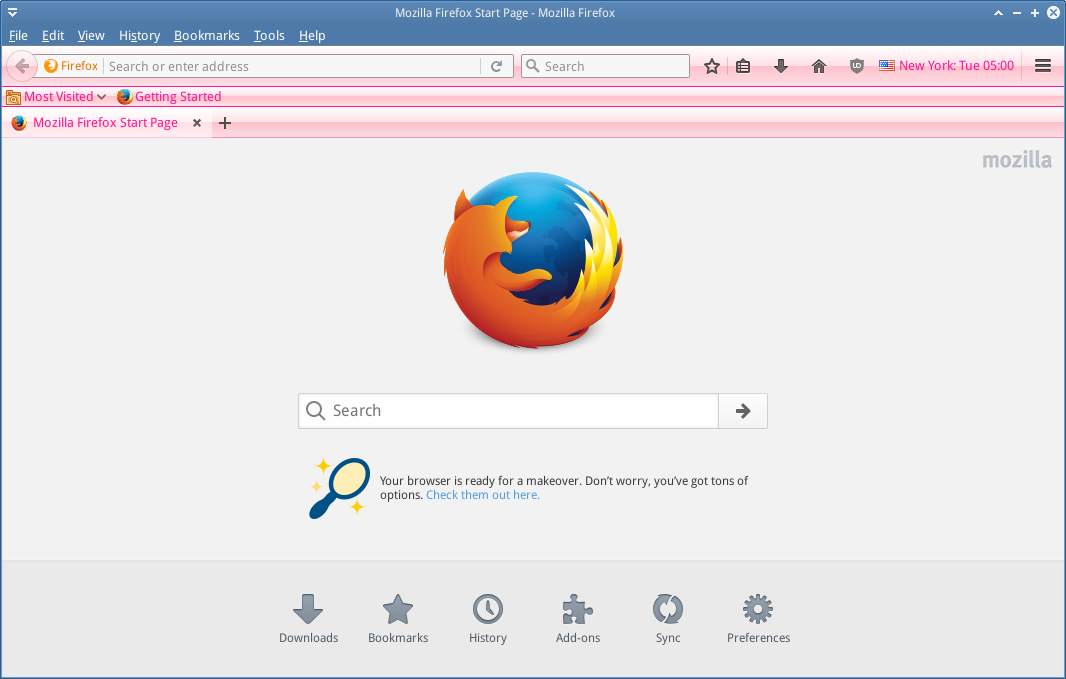Open the File menu

[x=18, y=35]
